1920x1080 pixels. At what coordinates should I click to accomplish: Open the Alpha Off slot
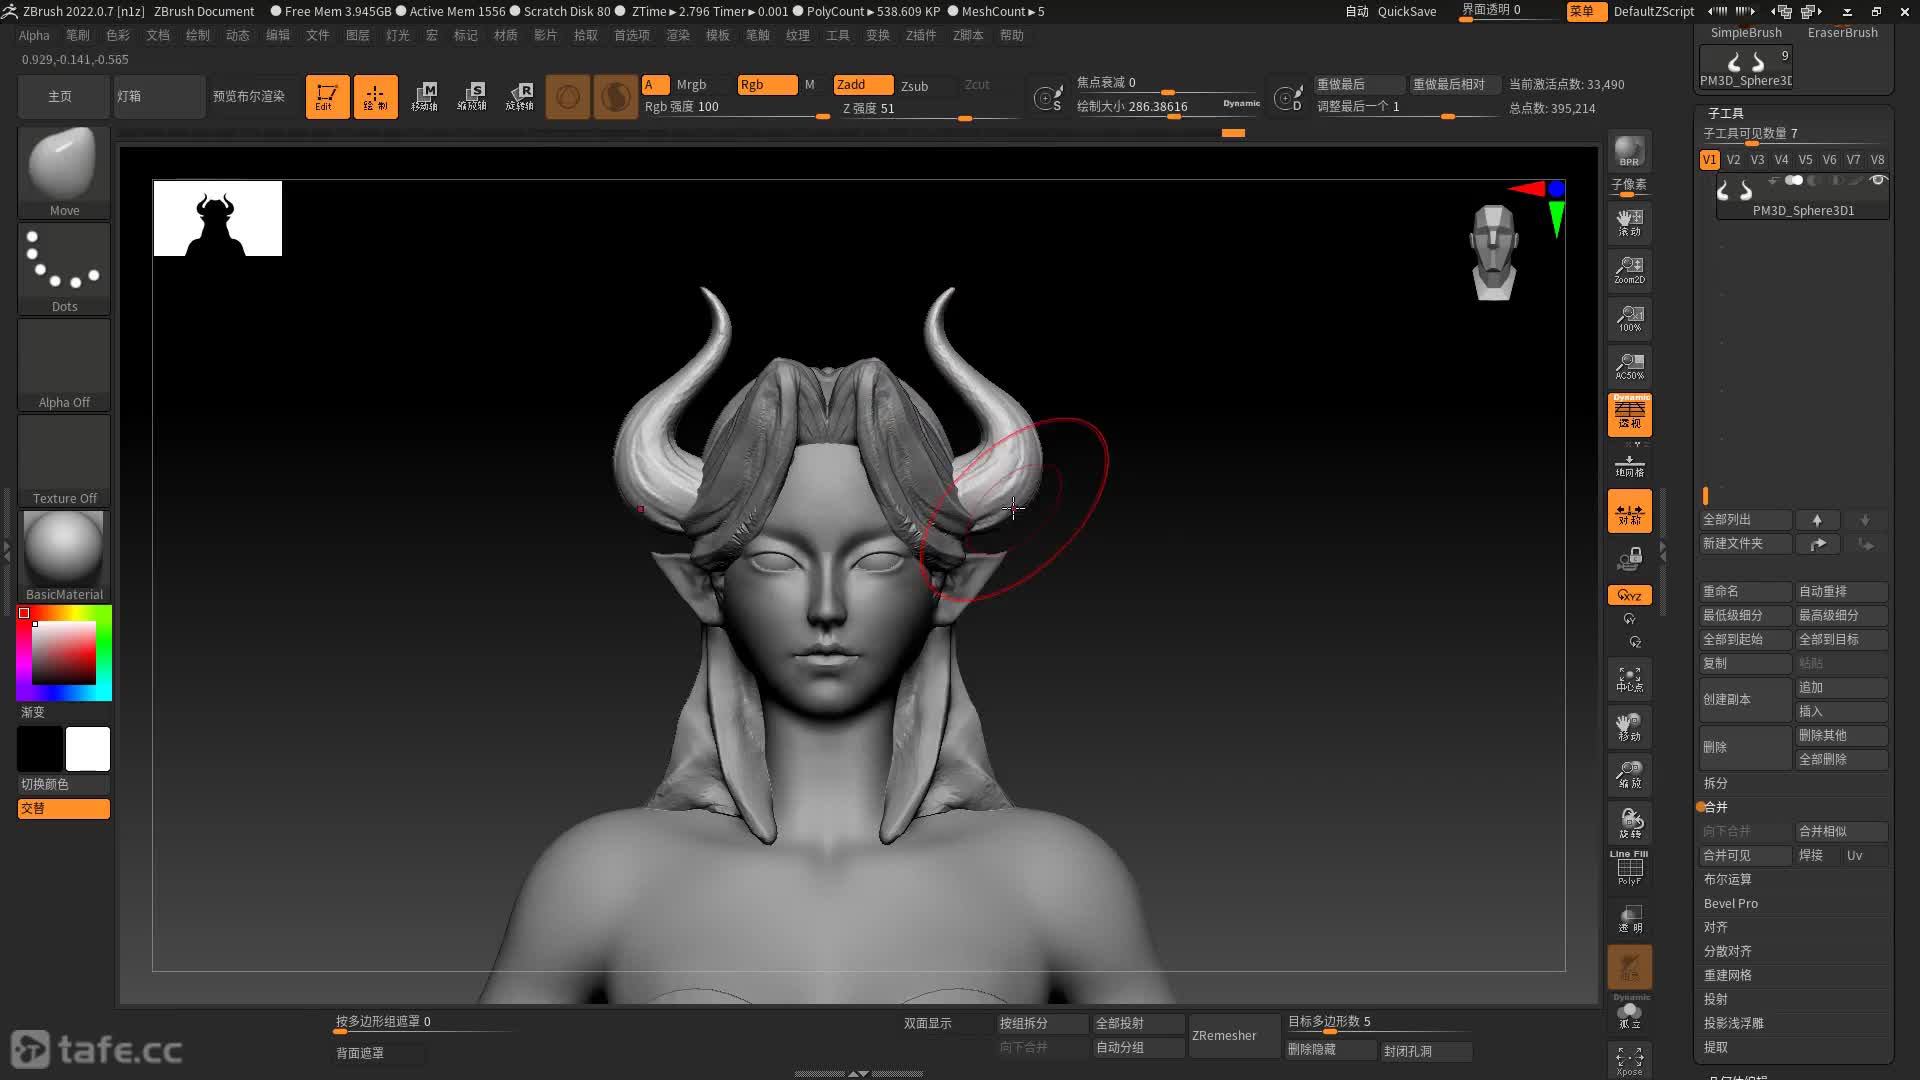tap(64, 364)
